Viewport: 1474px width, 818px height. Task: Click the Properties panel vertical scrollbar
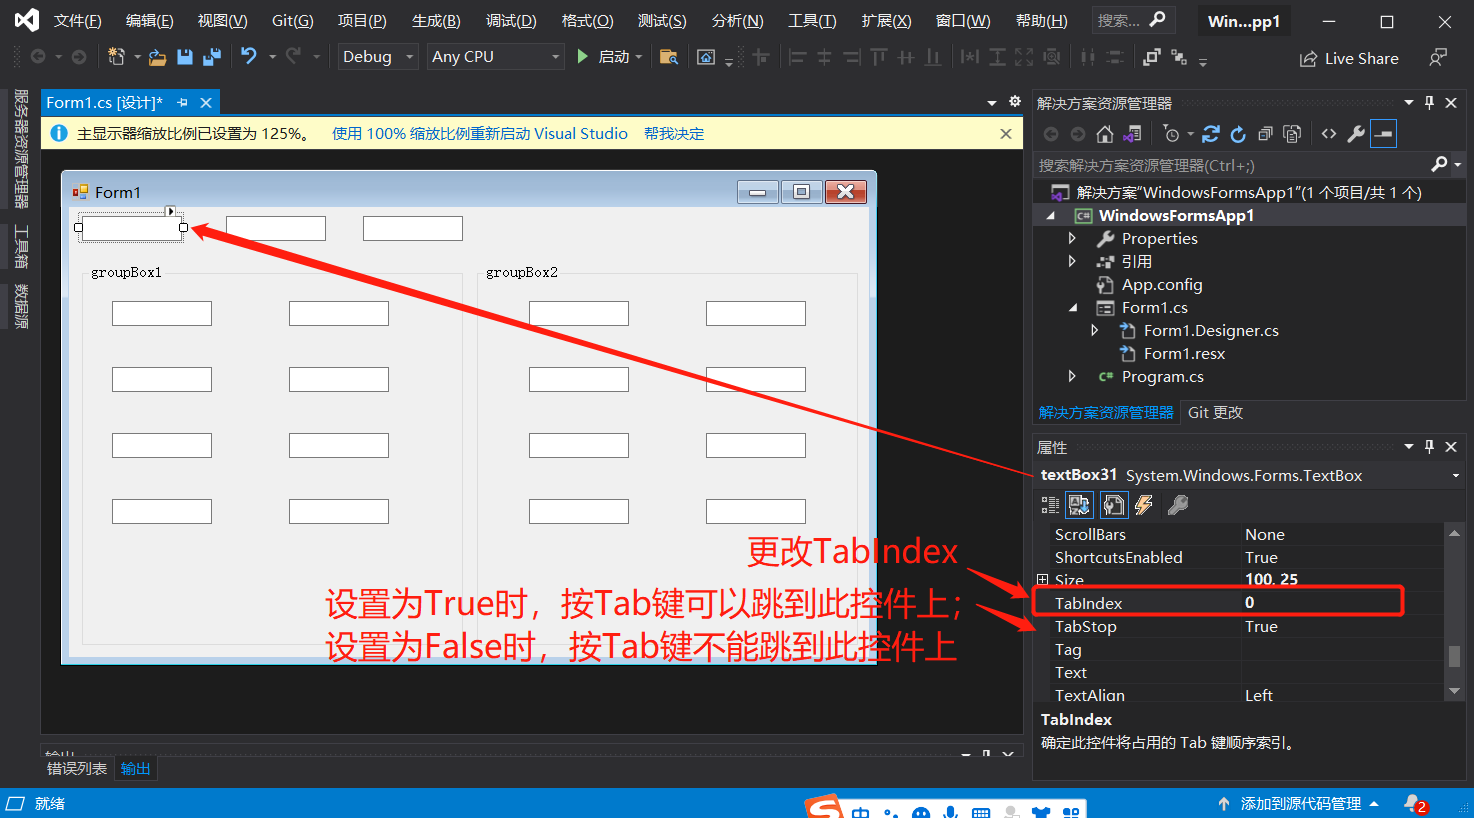click(1455, 655)
